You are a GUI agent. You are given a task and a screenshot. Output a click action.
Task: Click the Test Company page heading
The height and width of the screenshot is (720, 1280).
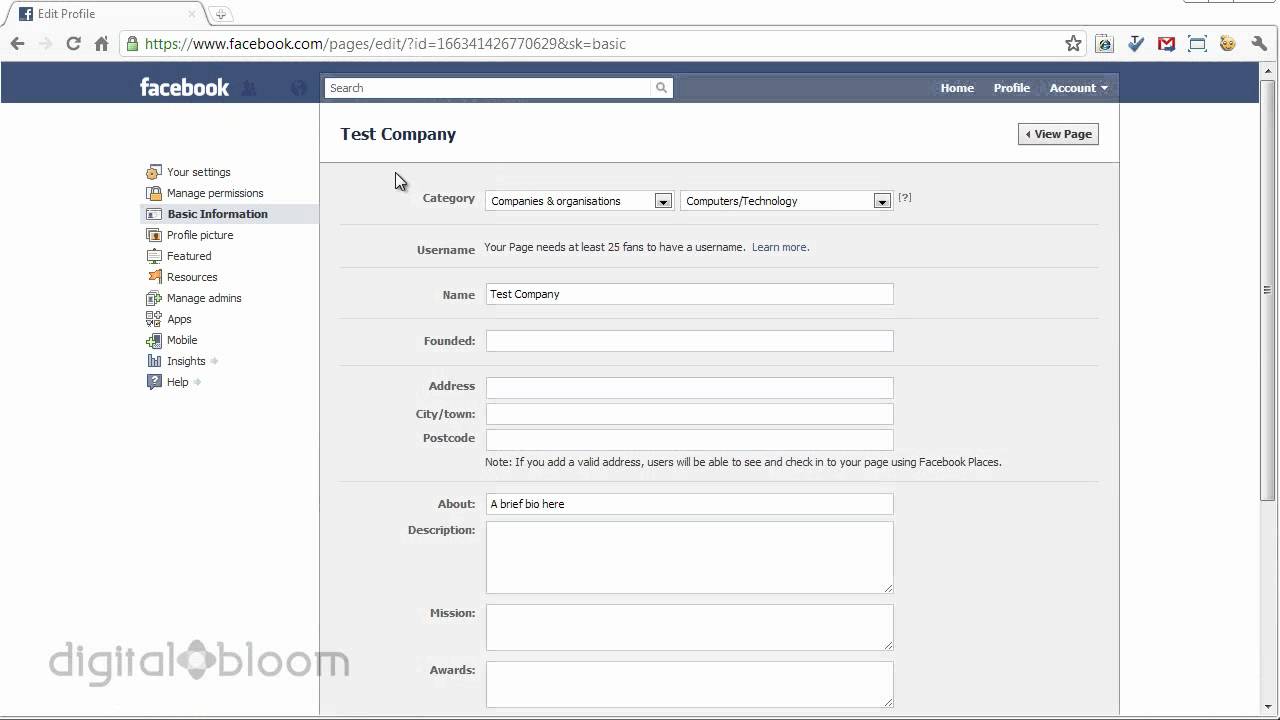[x=398, y=134]
